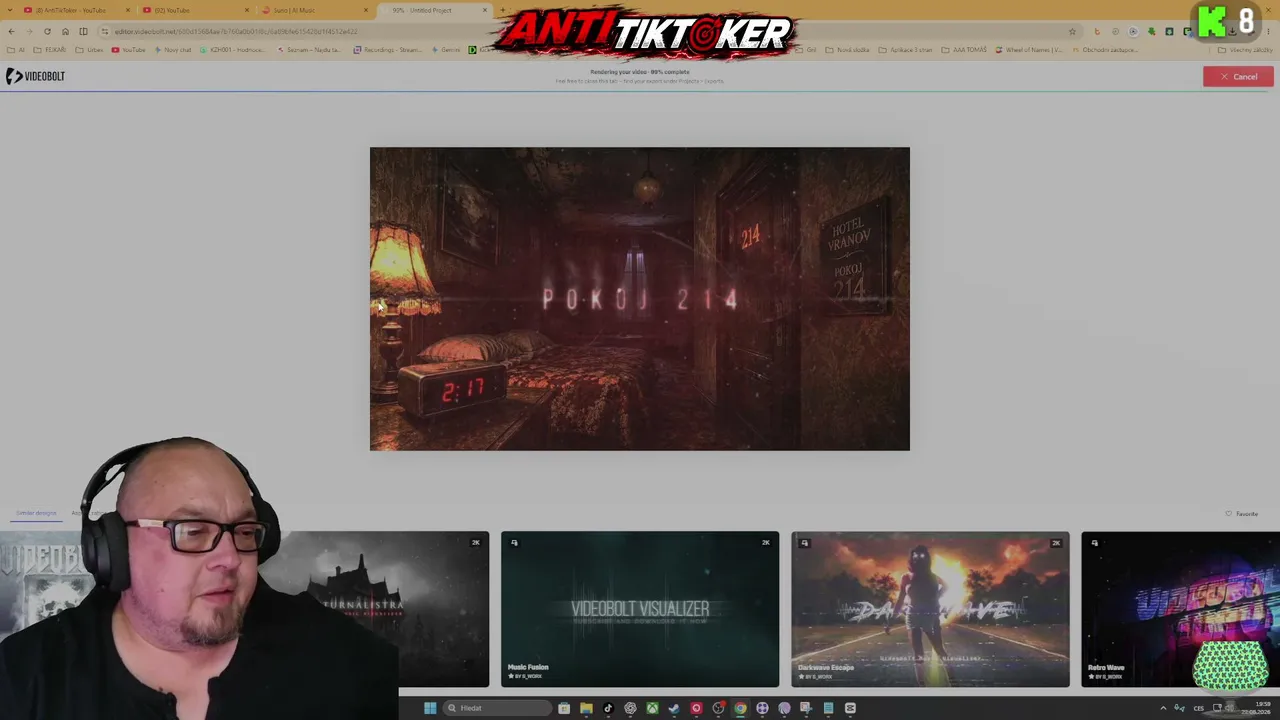Image resolution: width=1280 pixels, height=720 pixels.
Task: Open the AI bookmarks folder
Action: click(x=16, y=50)
